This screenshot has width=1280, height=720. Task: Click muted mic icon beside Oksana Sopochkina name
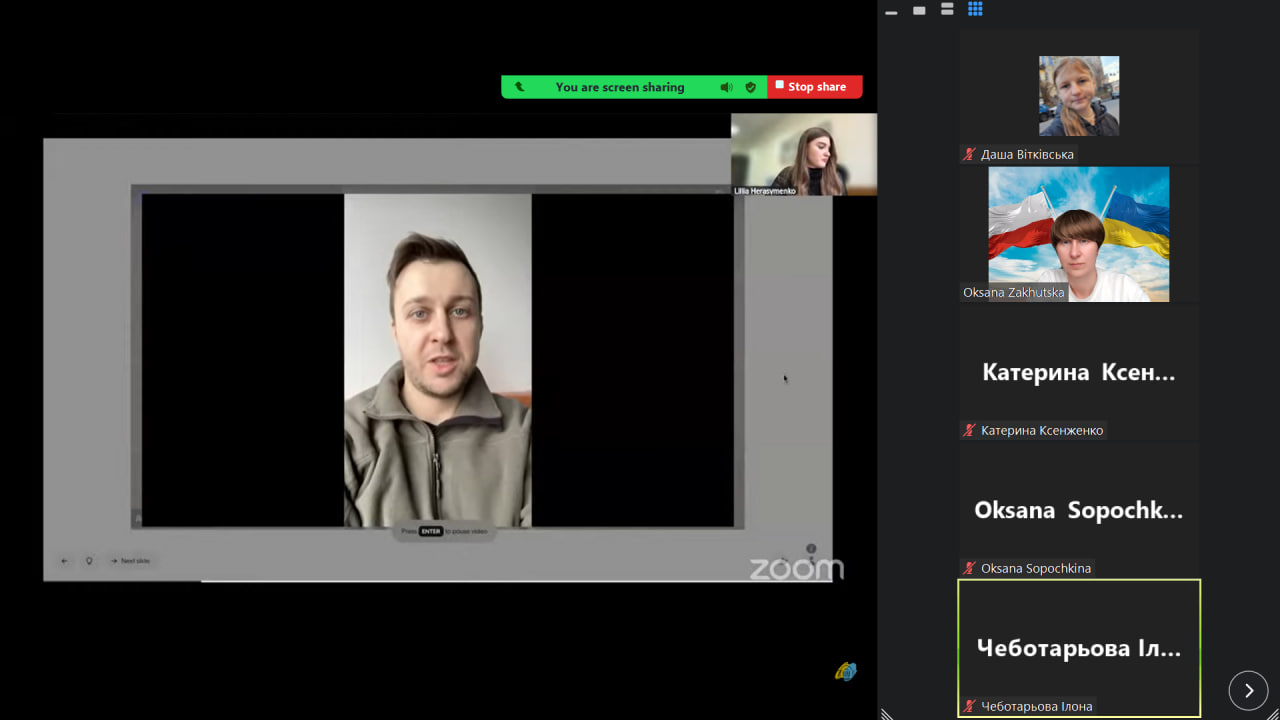[969, 568]
